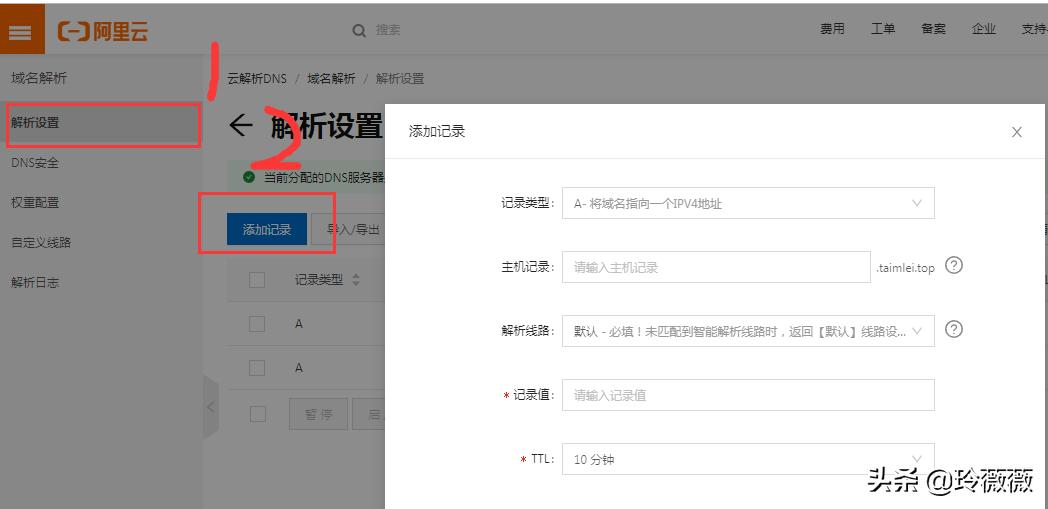The width and height of the screenshot is (1048, 509).
Task: Open 权重配置 in the sidebar
Action: click(35, 202)
